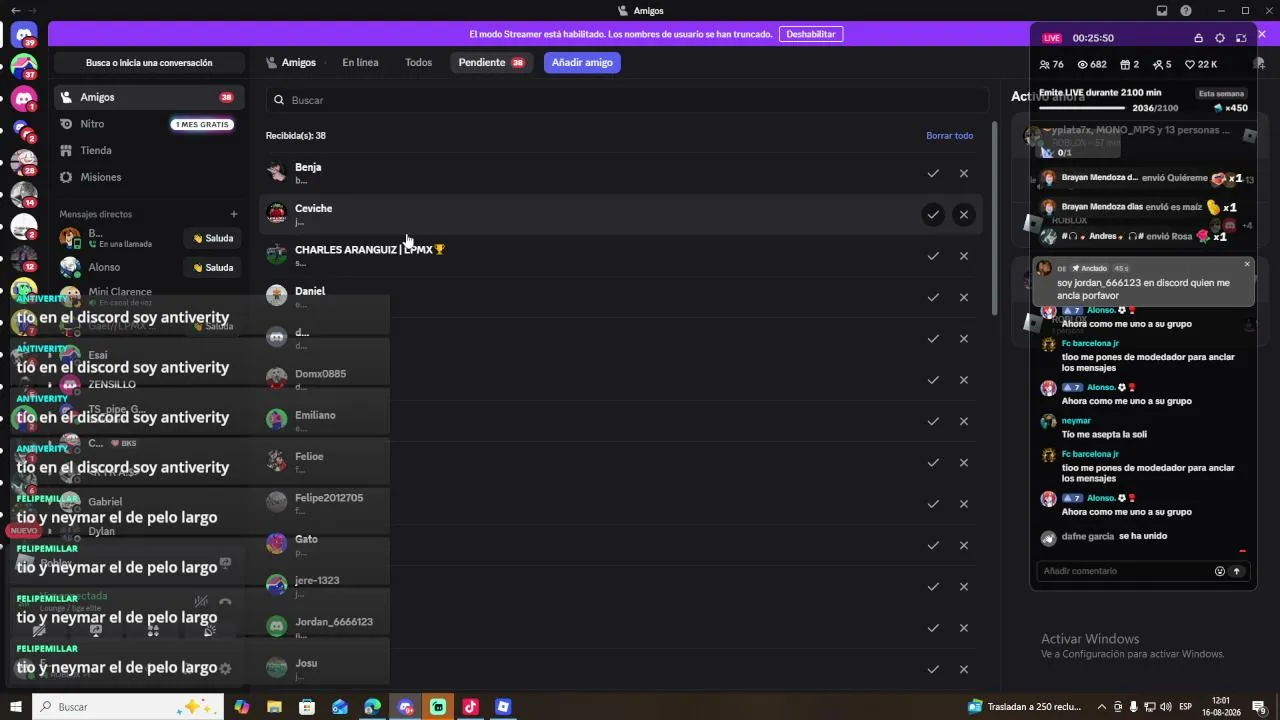The image size is (1280, 720).
Task: Decline Ceviche's friend request
Action: [x=964, y=215]
